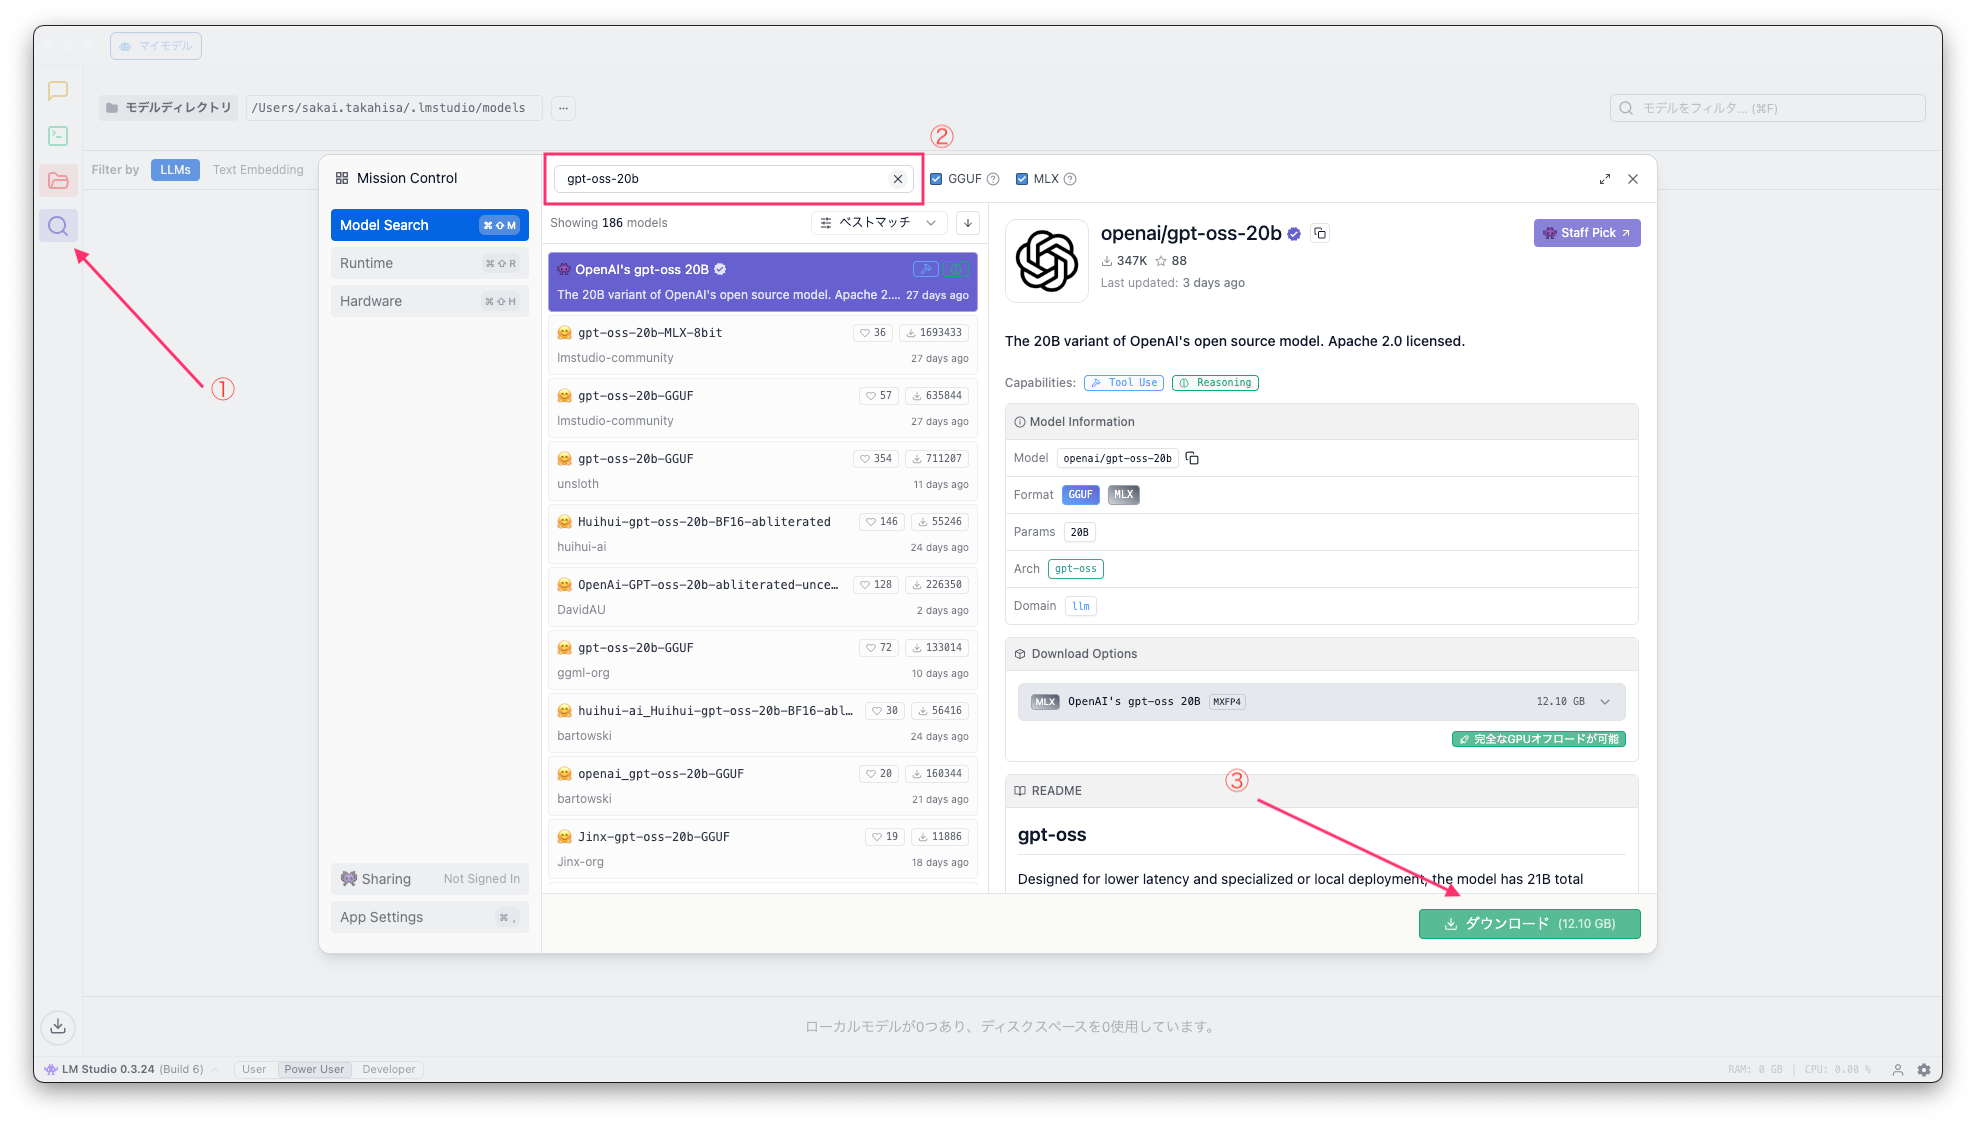The height and width of the screenshot is (1124, 1976).
Task: Select OpenAi-GPT-oss-20b-abliterated by DavidAU
Action: click(x=762, y=597)
